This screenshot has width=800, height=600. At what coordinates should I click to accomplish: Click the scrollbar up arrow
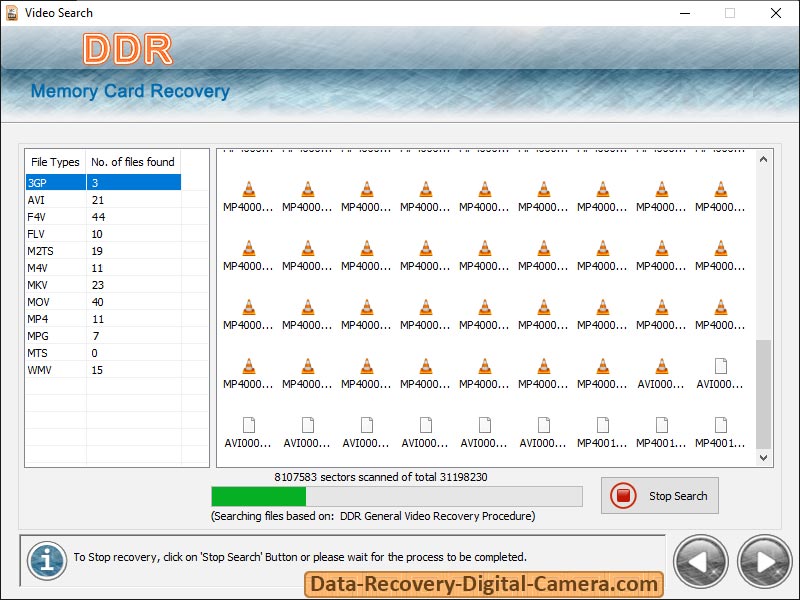pos(763,158)
